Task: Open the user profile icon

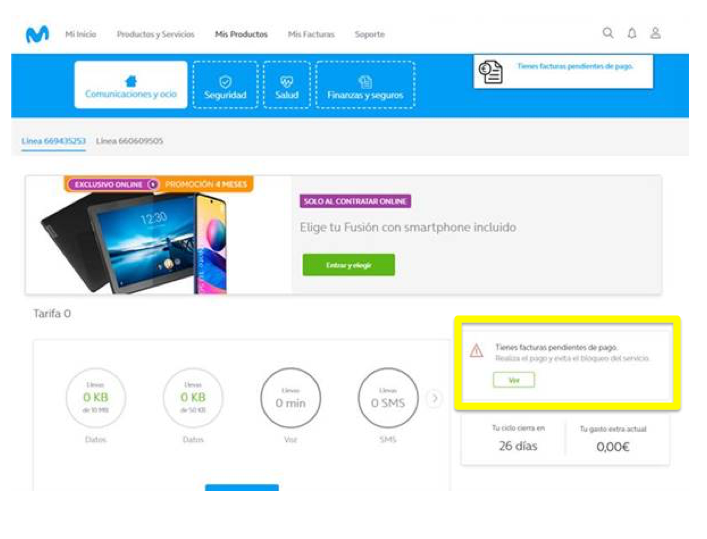Action: click(x=656, y=33)
